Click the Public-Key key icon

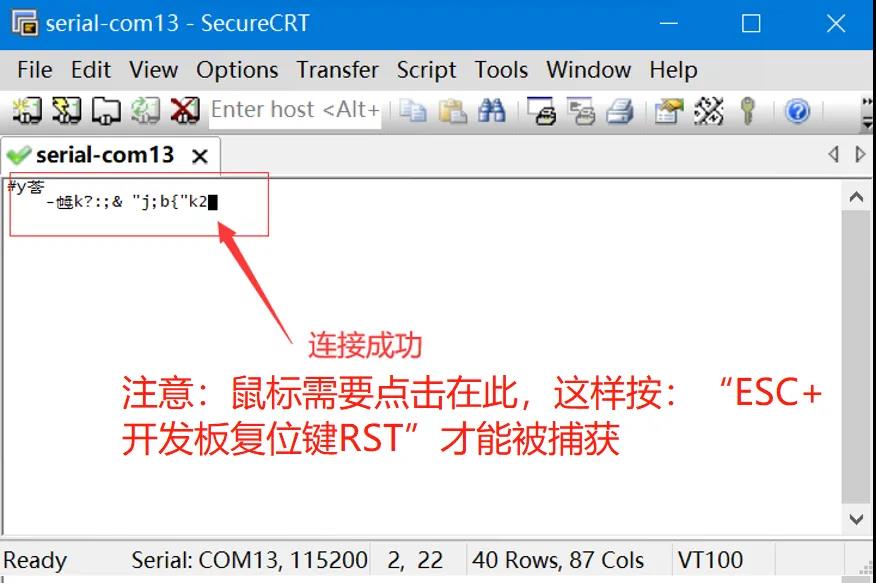[748, 111]
